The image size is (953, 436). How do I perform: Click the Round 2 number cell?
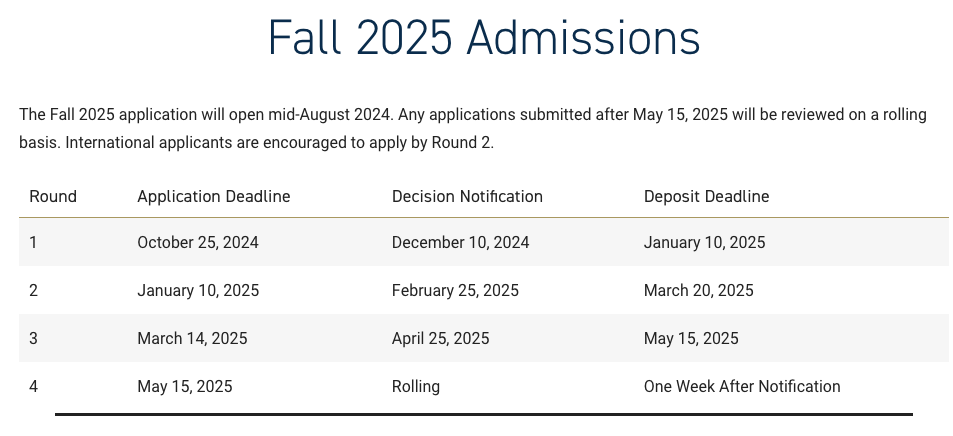click(33, 290)
